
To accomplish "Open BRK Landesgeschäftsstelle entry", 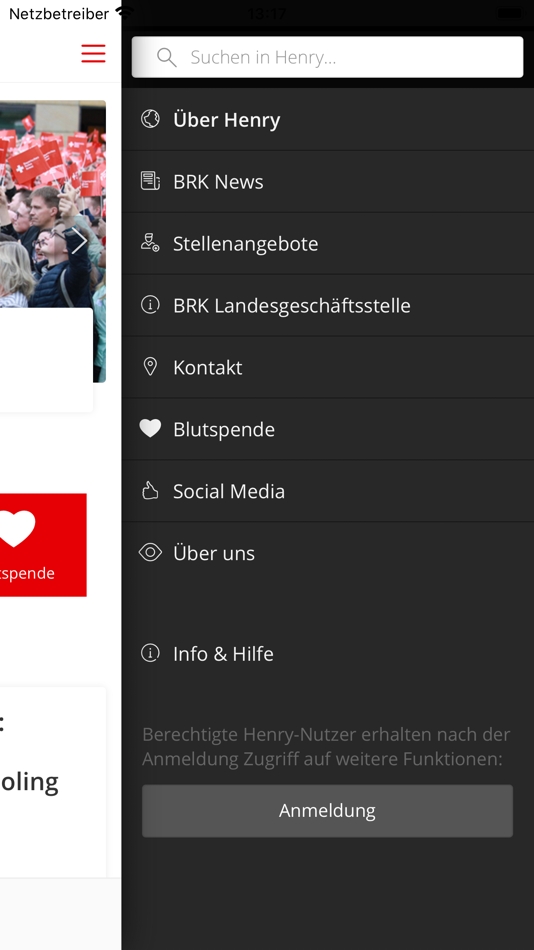I will pos(328,305).
